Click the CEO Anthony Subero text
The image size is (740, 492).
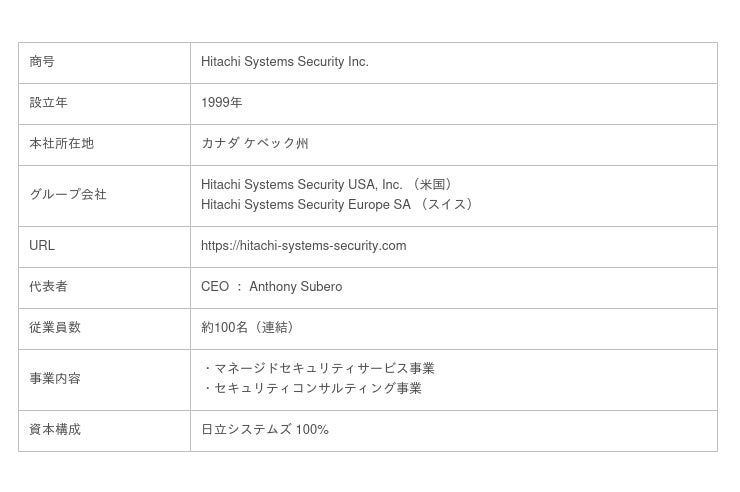click(271, 287)
